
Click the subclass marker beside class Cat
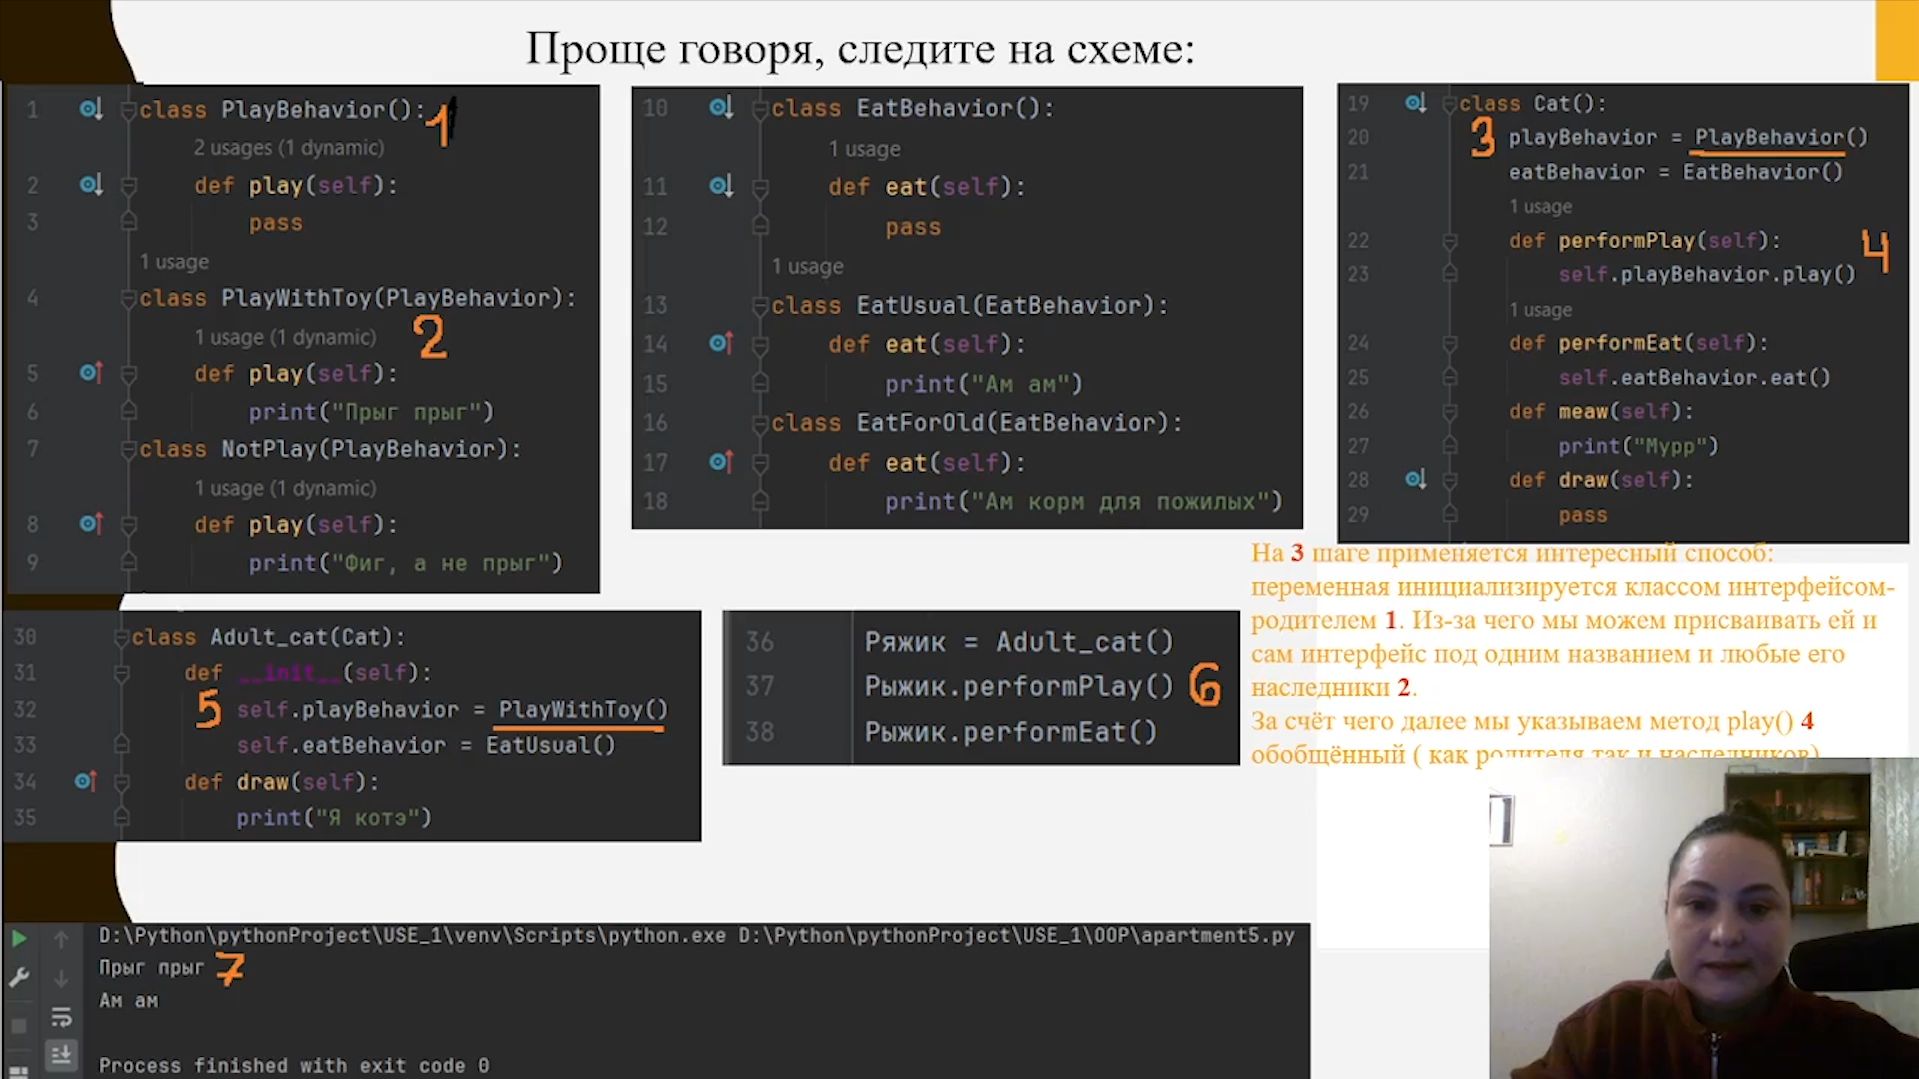tap(1415, 103)
